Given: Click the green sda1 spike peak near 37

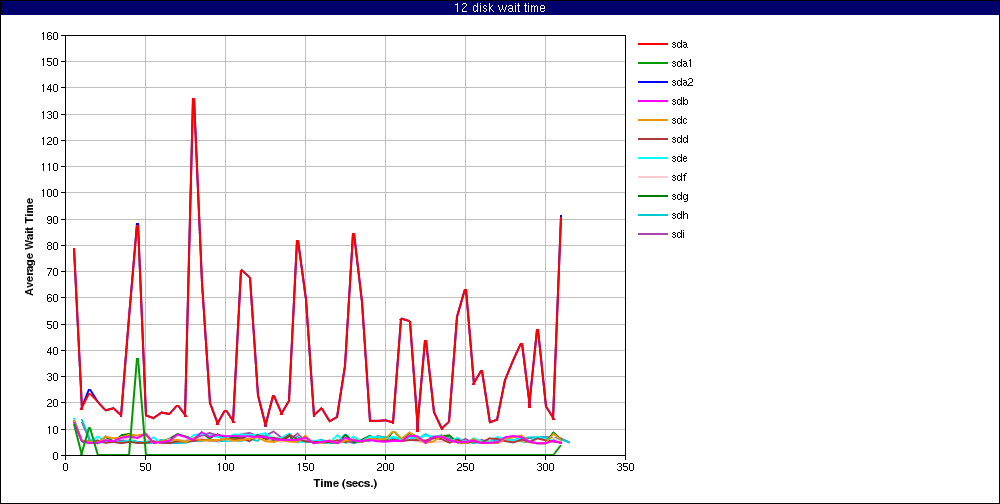Looking at the screenshot, I should [137, 359].
